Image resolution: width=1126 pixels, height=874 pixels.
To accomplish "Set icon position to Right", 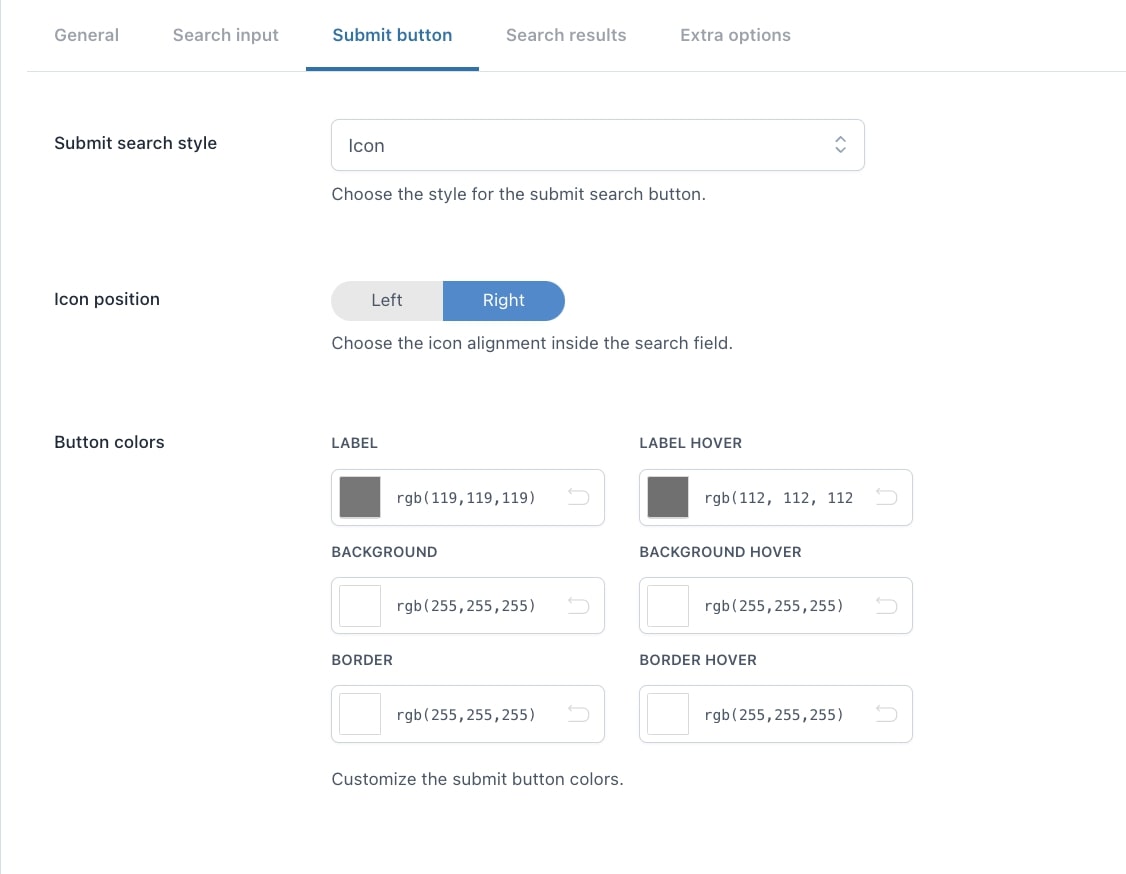I will 503,300.
